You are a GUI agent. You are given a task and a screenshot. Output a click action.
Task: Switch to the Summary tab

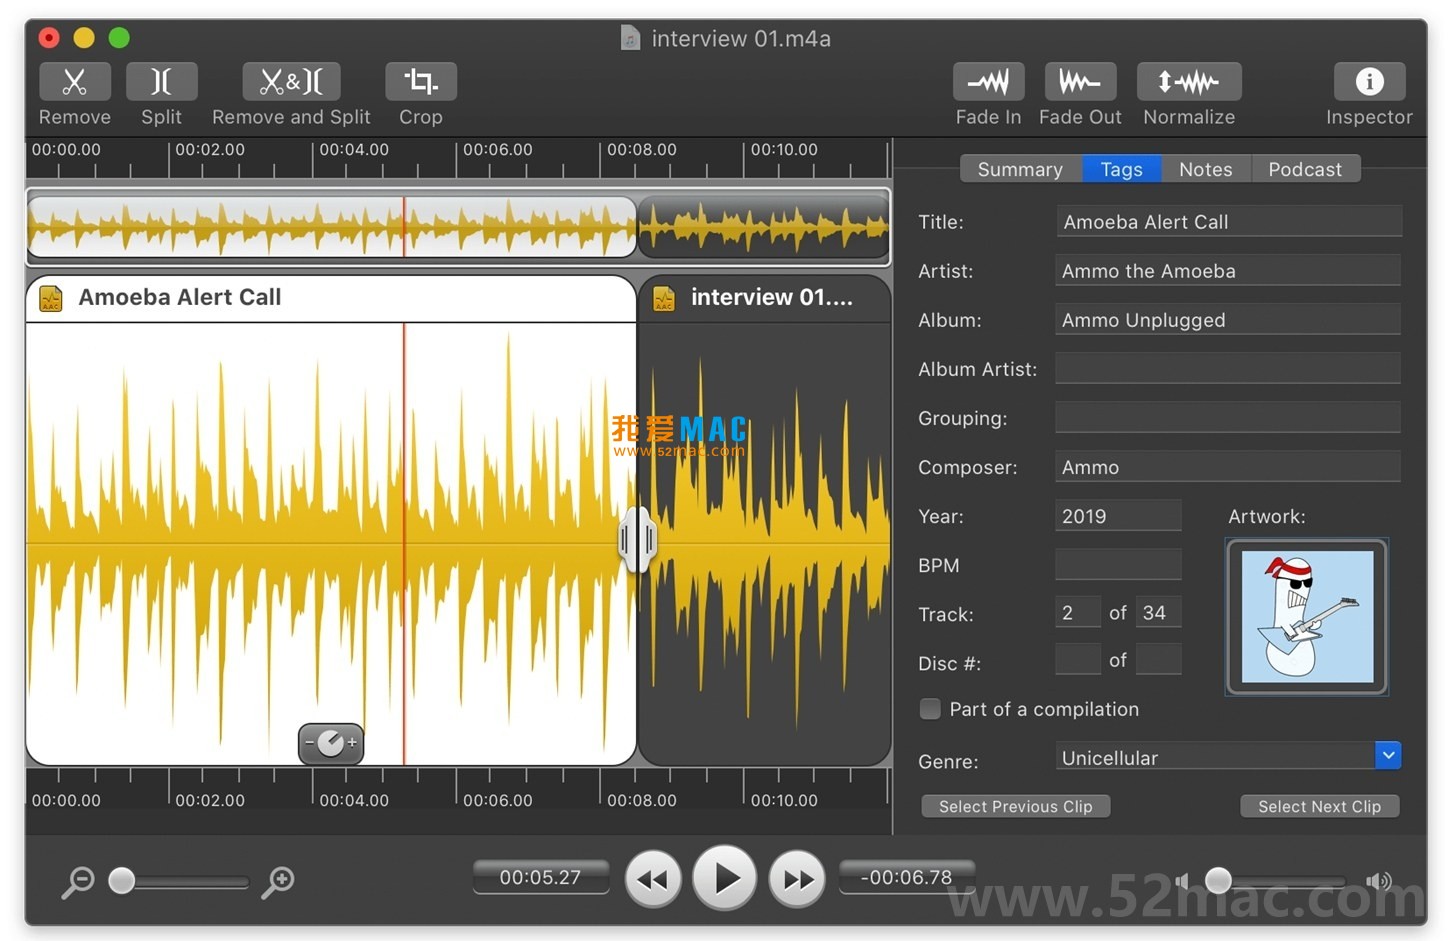[1020, 169]
